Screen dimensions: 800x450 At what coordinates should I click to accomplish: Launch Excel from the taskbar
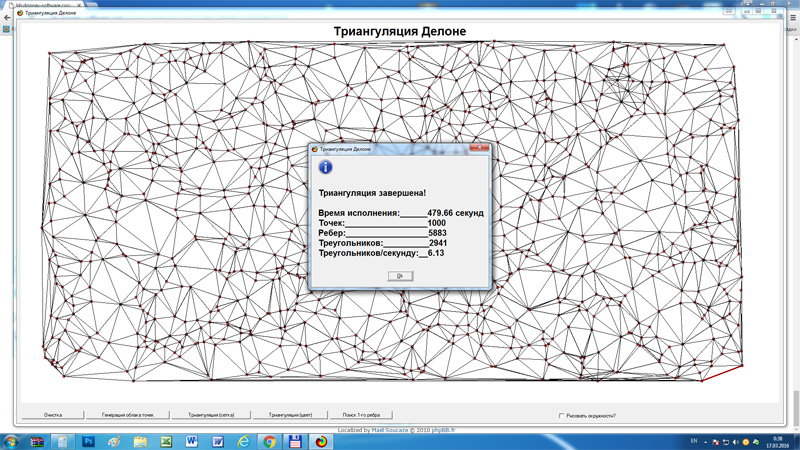click(166, 441)
